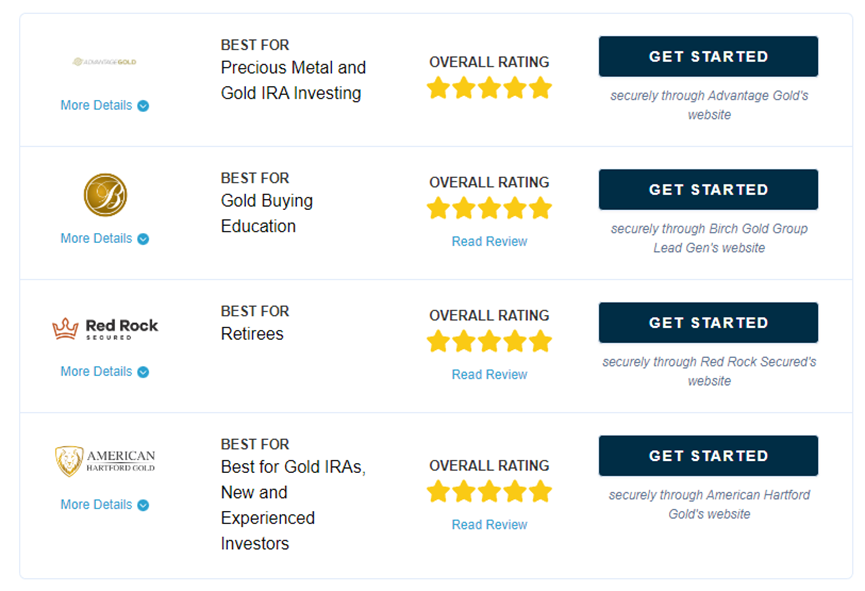Viewport: 865px width, 591px height.
Task: Click the Birch Gold Group logo
Action: 105,195
